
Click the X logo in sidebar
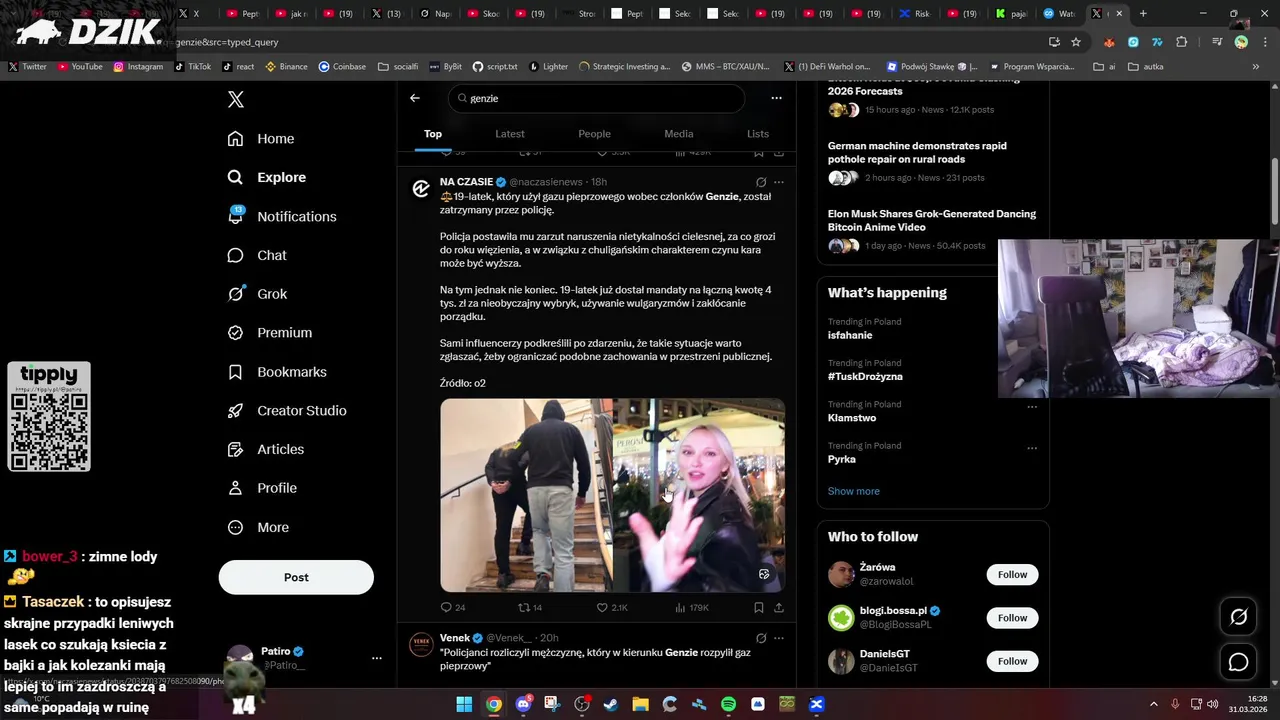point(235,99)
